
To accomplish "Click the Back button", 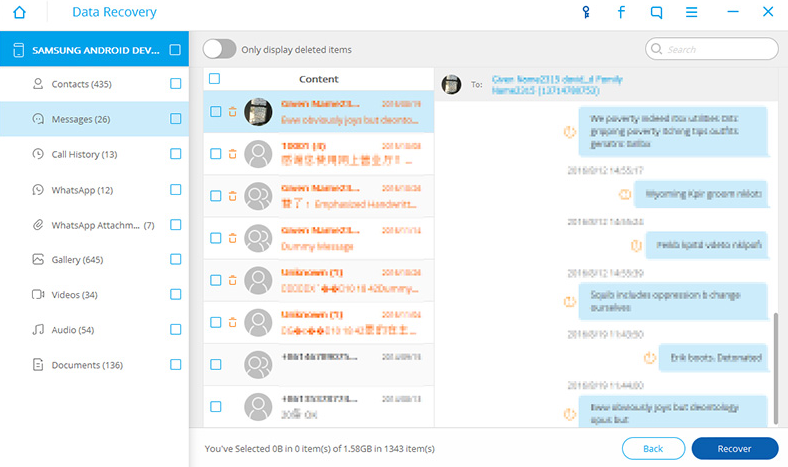I will [x=653, y=448].
